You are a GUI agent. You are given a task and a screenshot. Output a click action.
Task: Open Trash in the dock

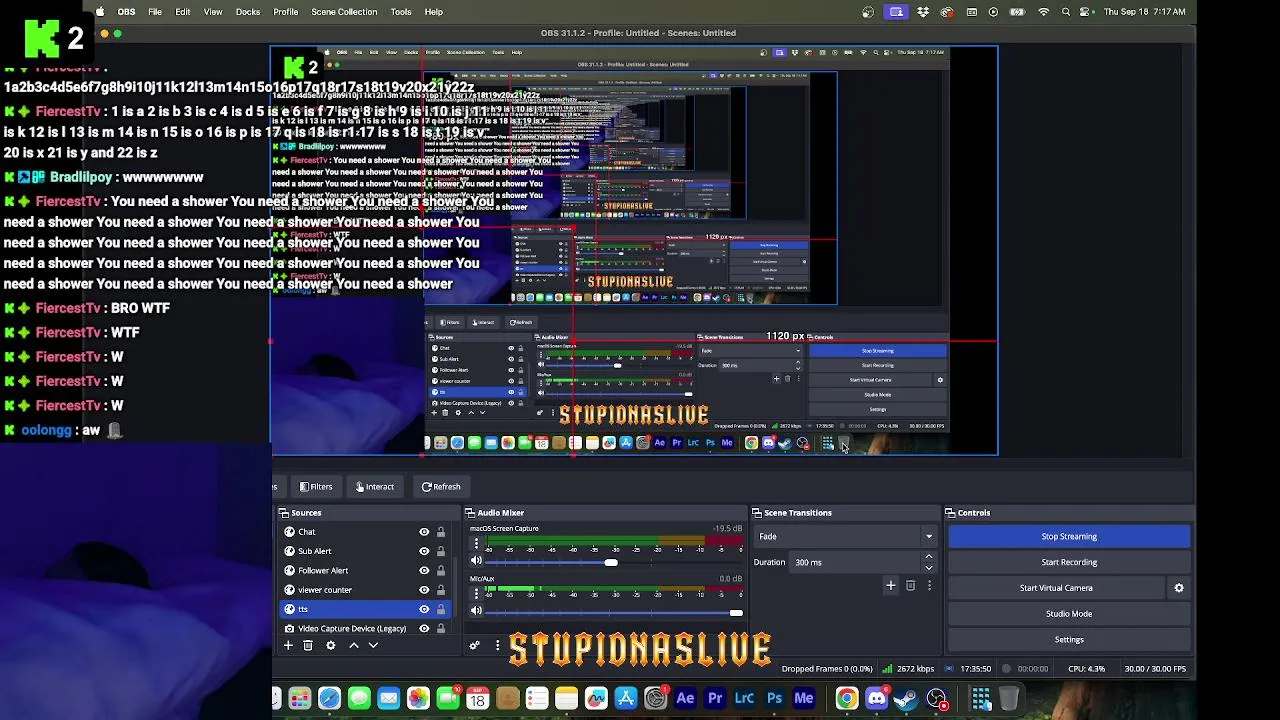pos(1010,698)
